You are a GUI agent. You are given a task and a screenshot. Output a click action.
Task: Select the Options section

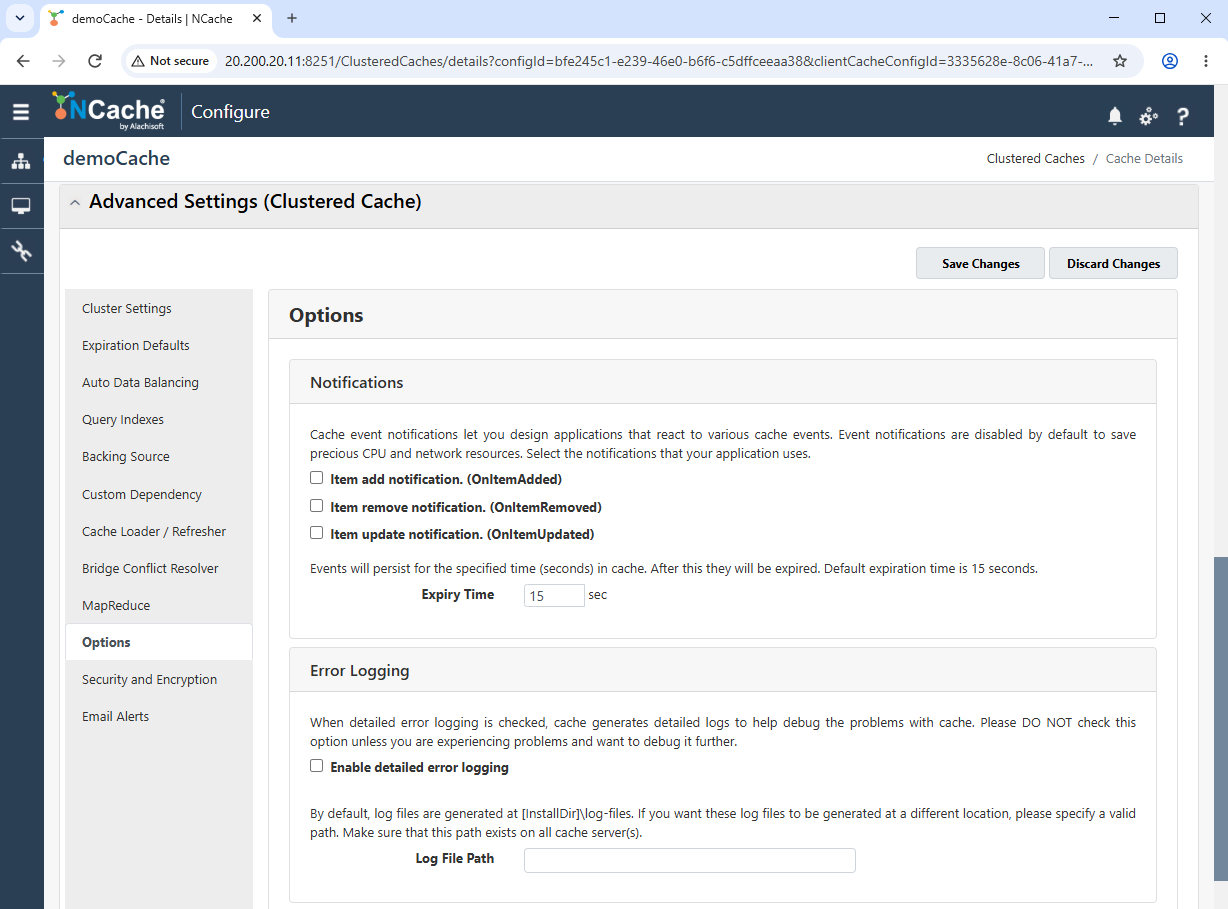tap(159, 642)
